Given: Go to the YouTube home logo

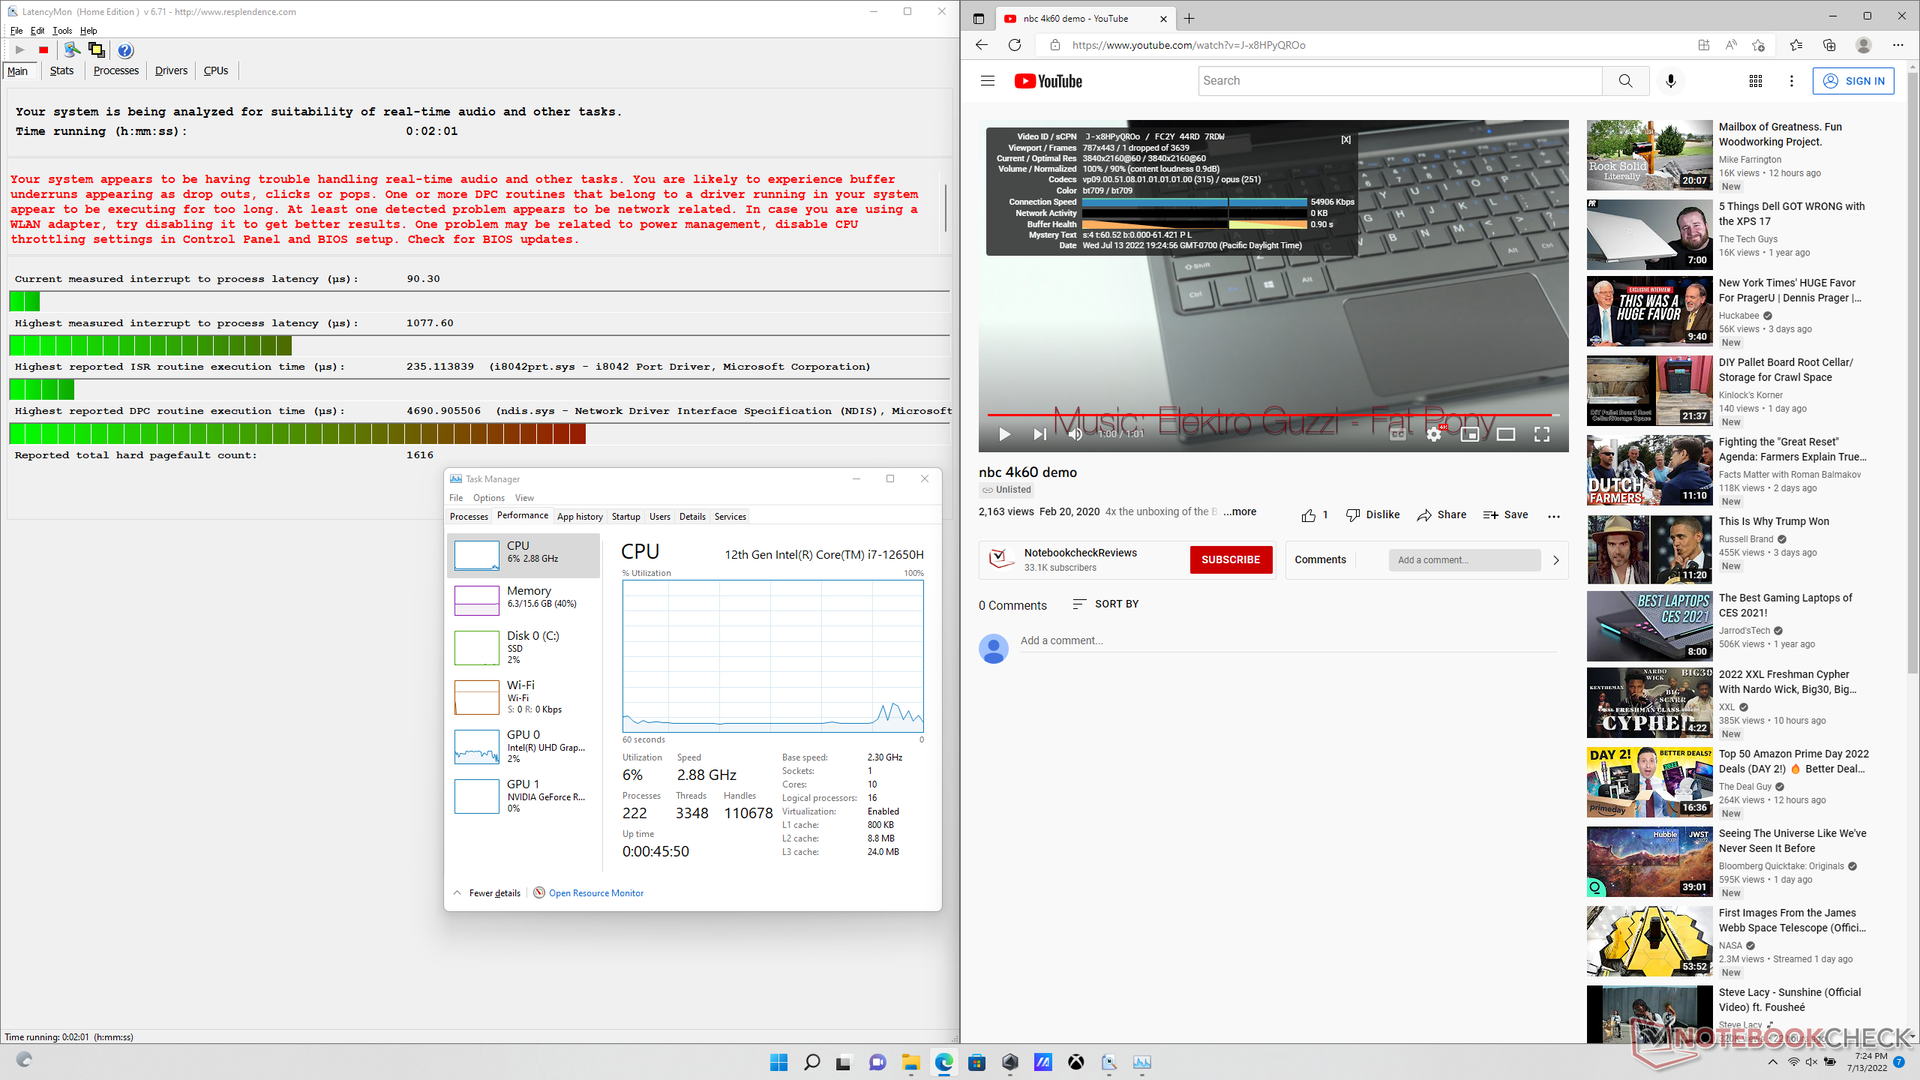Looking at the screenshot, I should pos(1048,81).
